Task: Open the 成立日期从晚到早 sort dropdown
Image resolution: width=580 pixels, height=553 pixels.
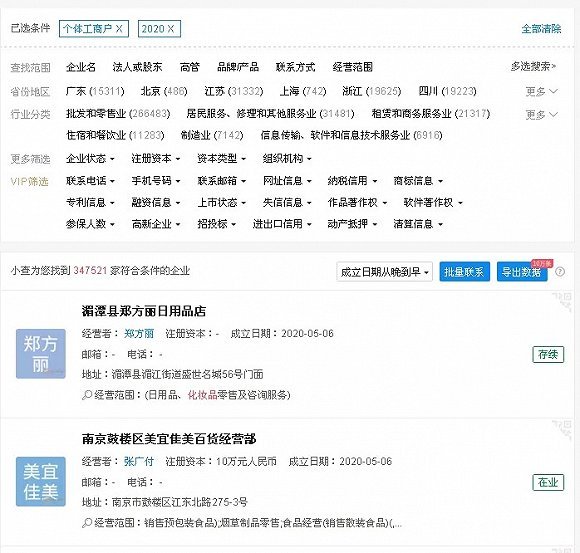Action: pyautogui.click(x=384, y=272)
